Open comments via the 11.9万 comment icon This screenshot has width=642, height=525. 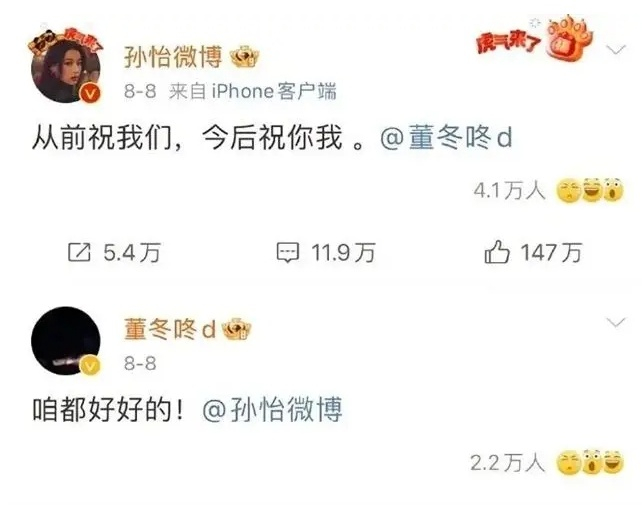pos(288,252)
